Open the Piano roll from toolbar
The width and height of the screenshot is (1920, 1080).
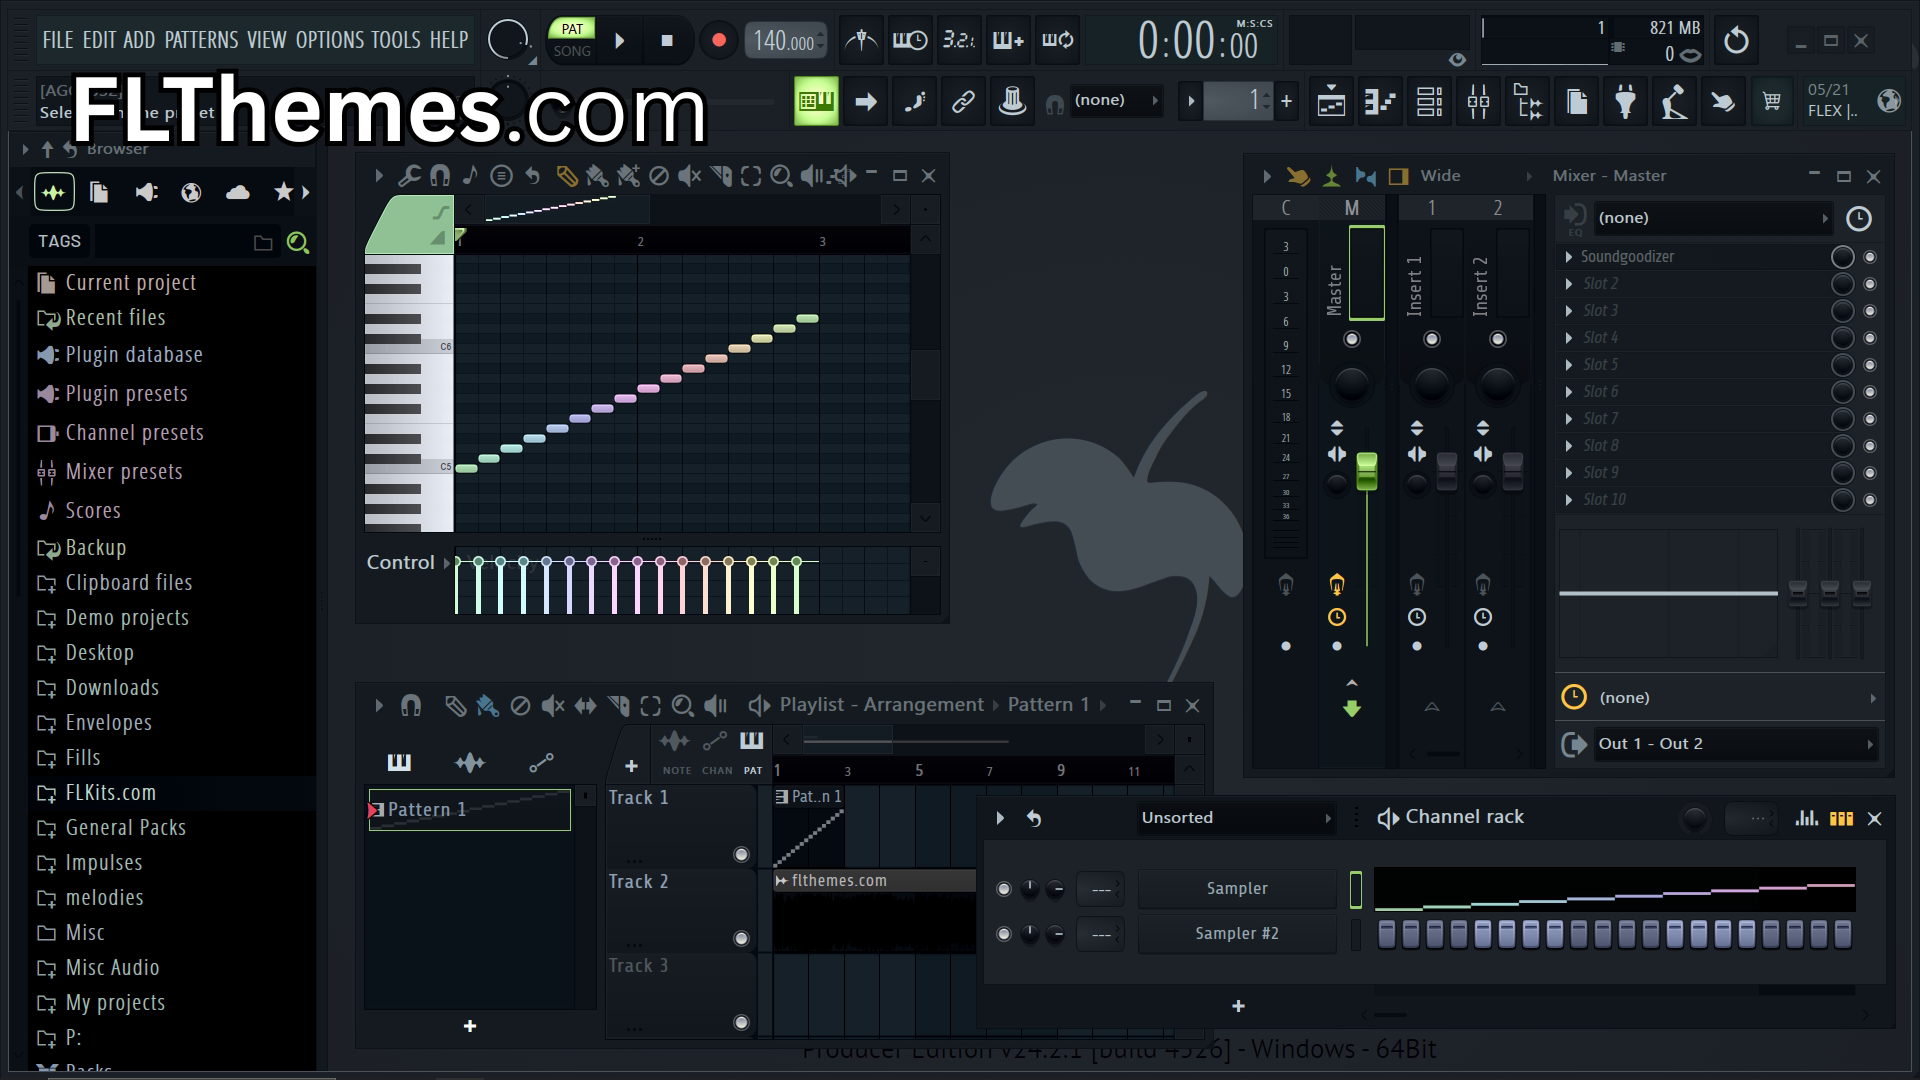(1380, 101)
